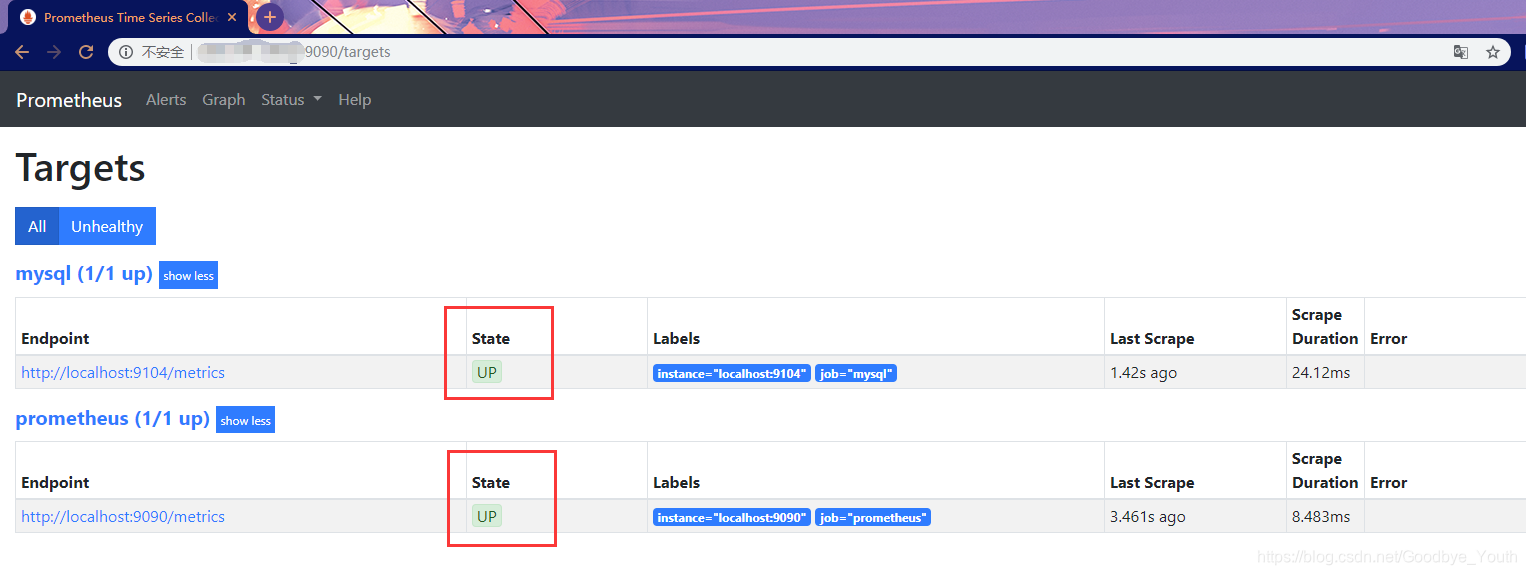Filter targets by Unhealthy

coord(107,226)
